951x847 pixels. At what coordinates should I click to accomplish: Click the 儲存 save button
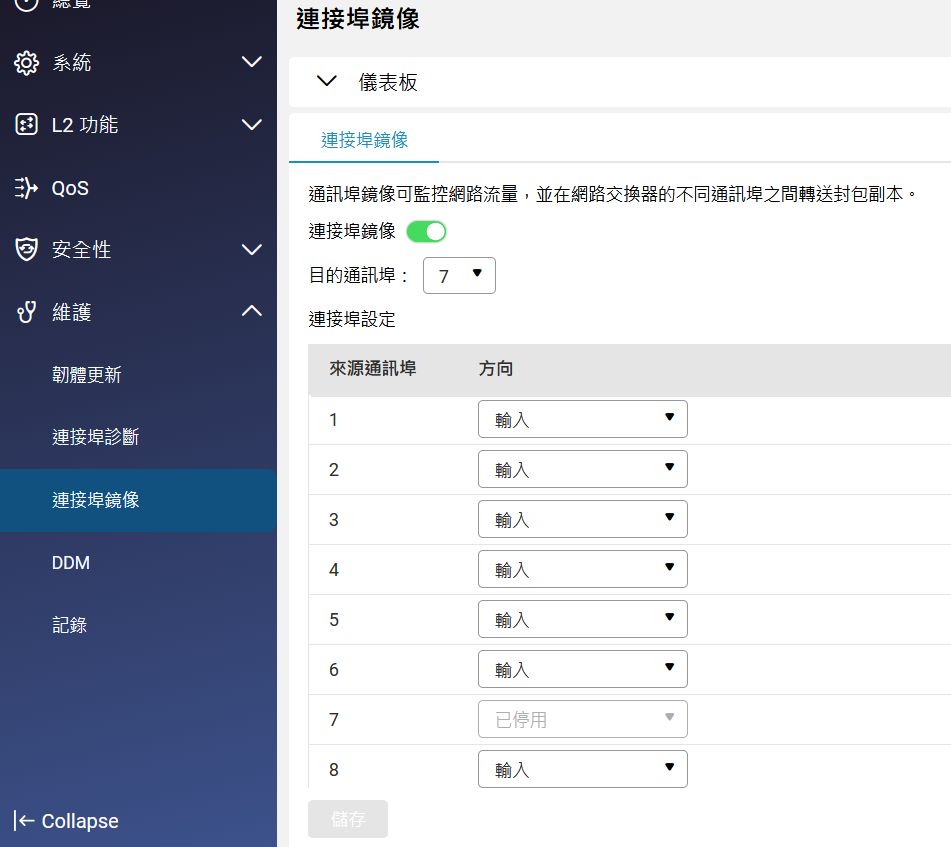pos(348,819)
